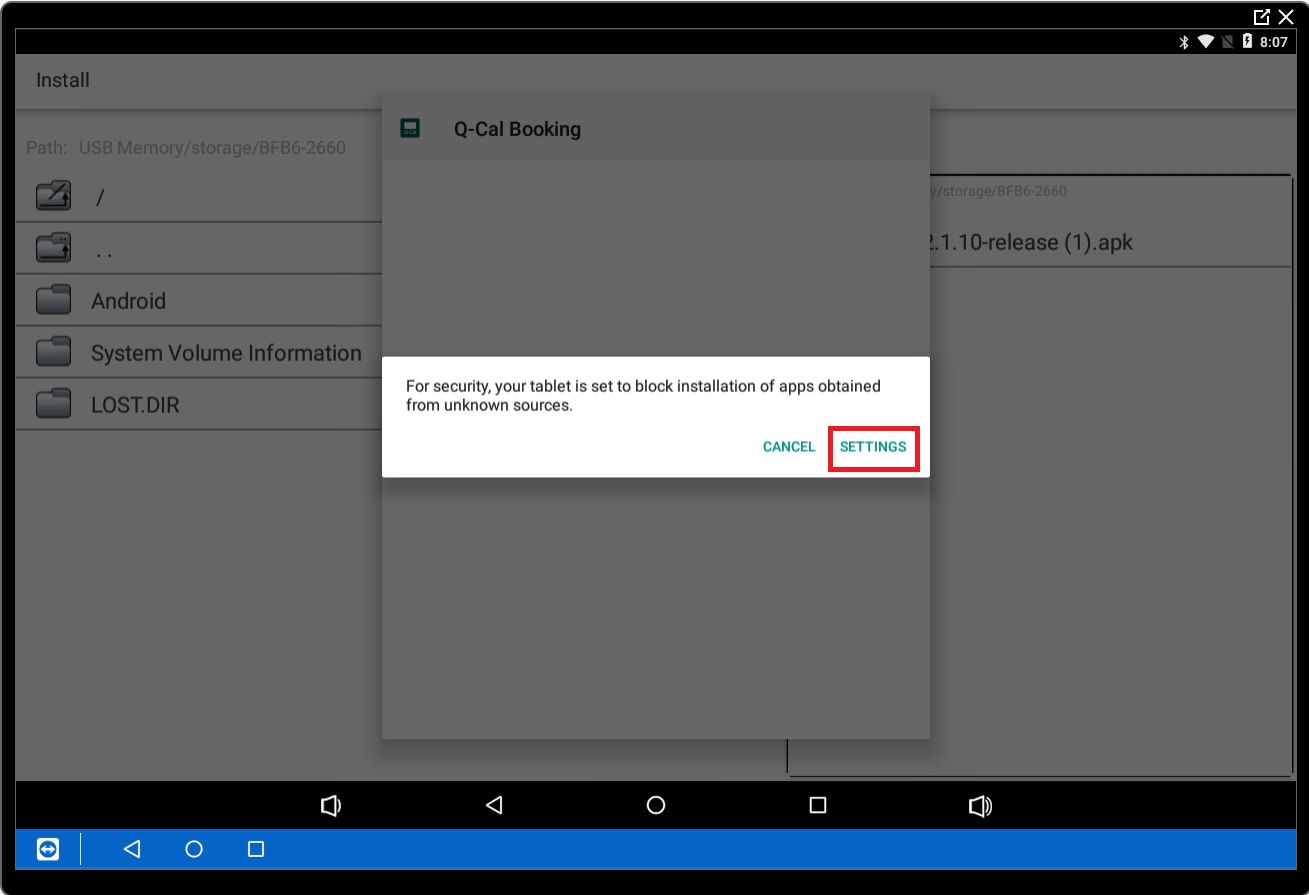Click the home circle in blue bar
This screenshot has width=1309, height=895.
pyautogui.click(x=194, y=849)
